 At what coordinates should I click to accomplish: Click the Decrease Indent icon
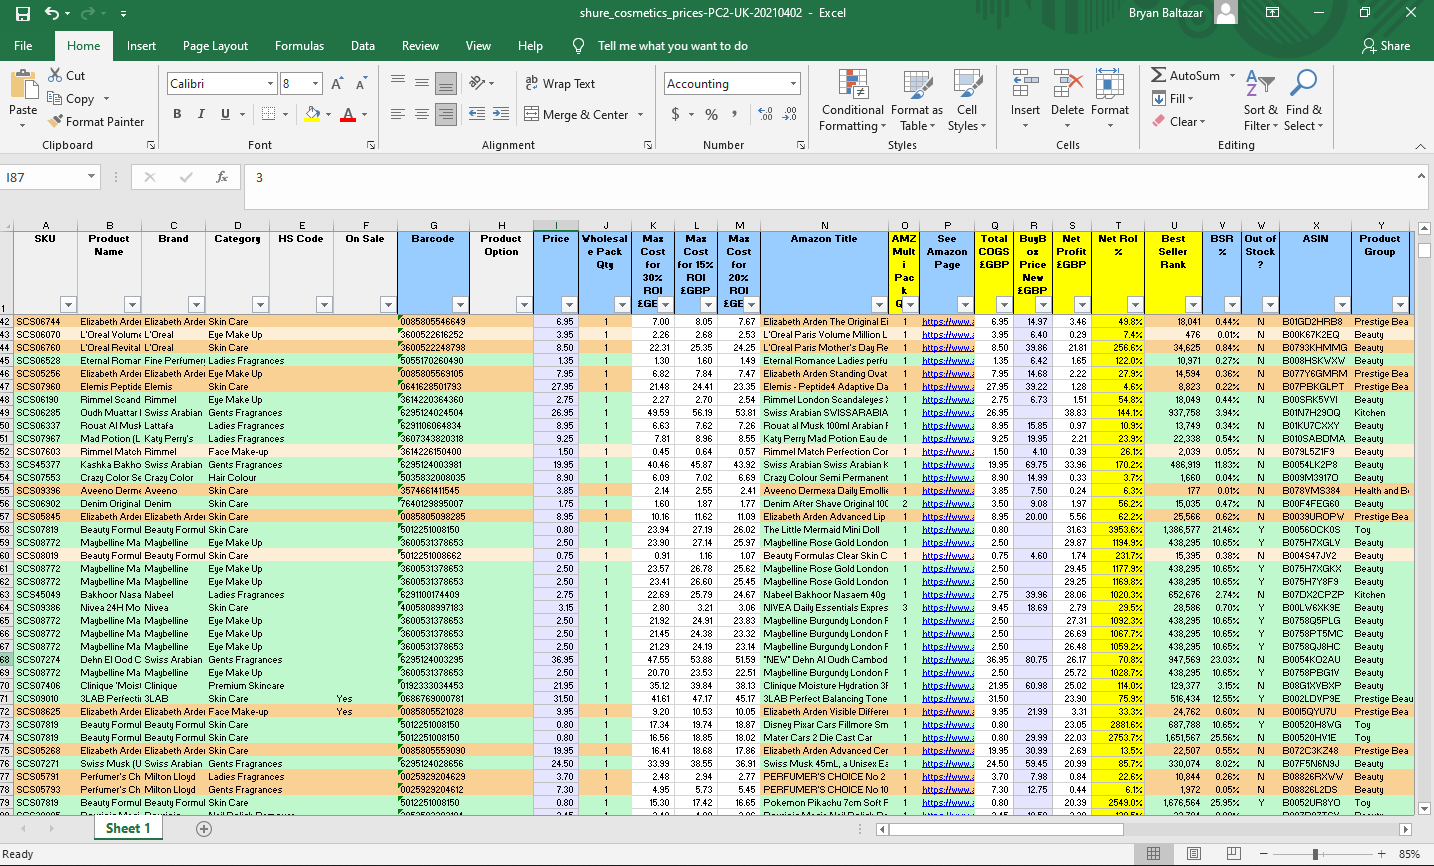tap(476, 114)
